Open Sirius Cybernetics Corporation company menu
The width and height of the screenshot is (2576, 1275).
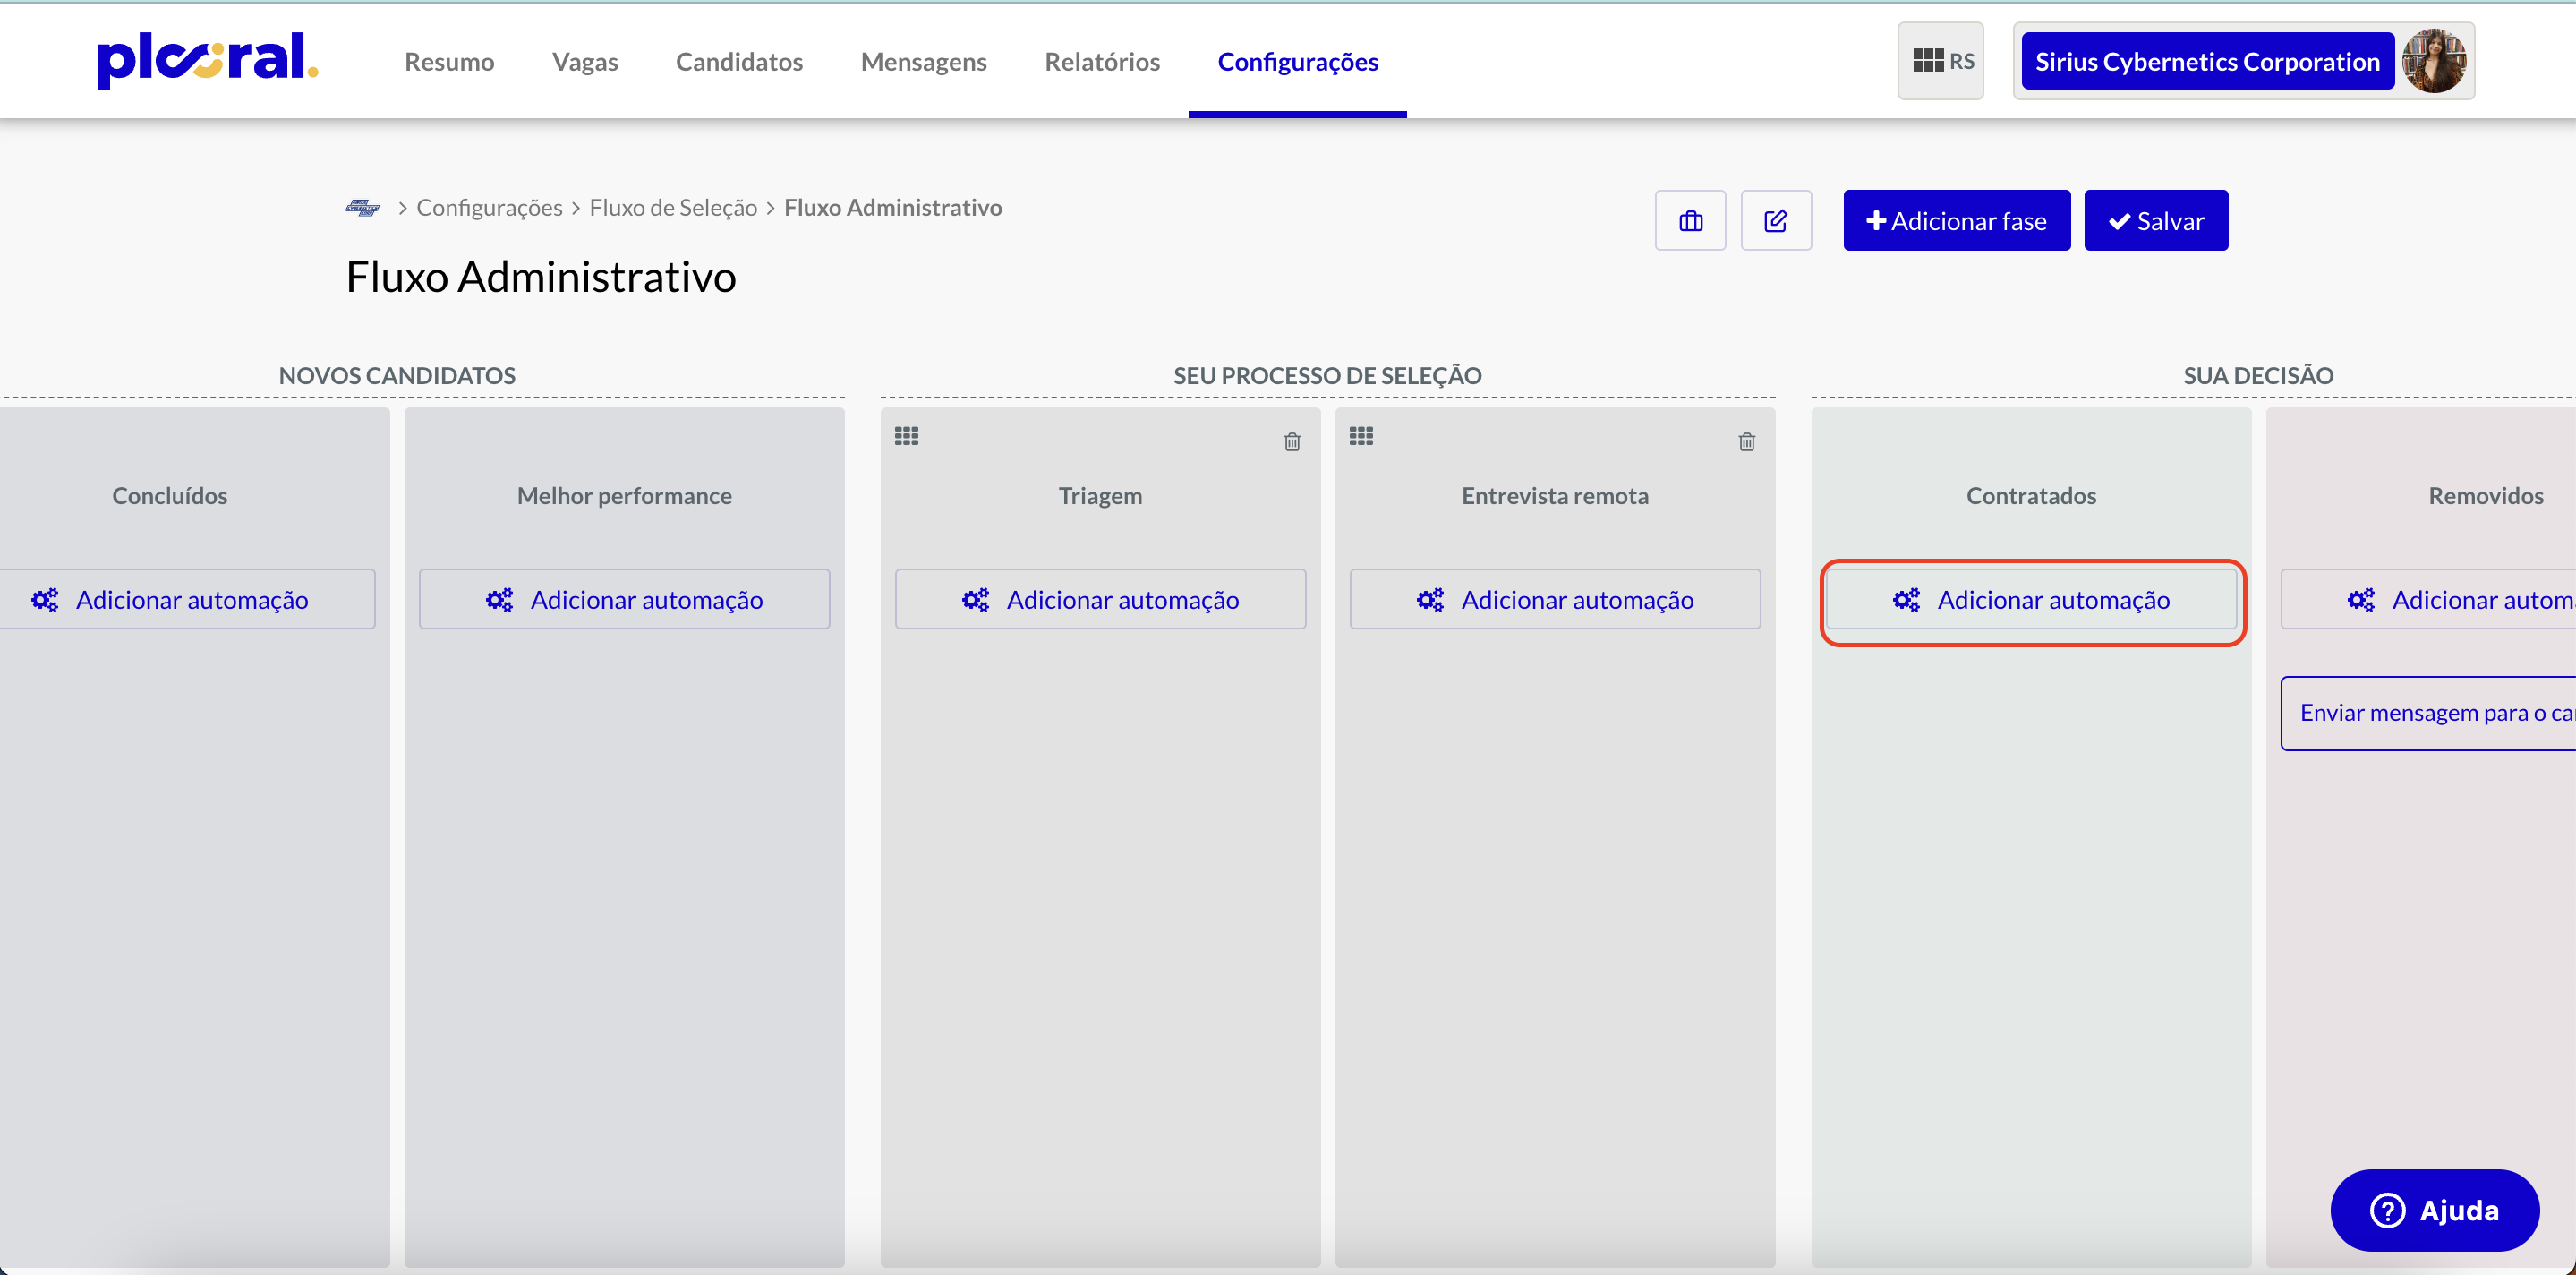[2207, 61]
